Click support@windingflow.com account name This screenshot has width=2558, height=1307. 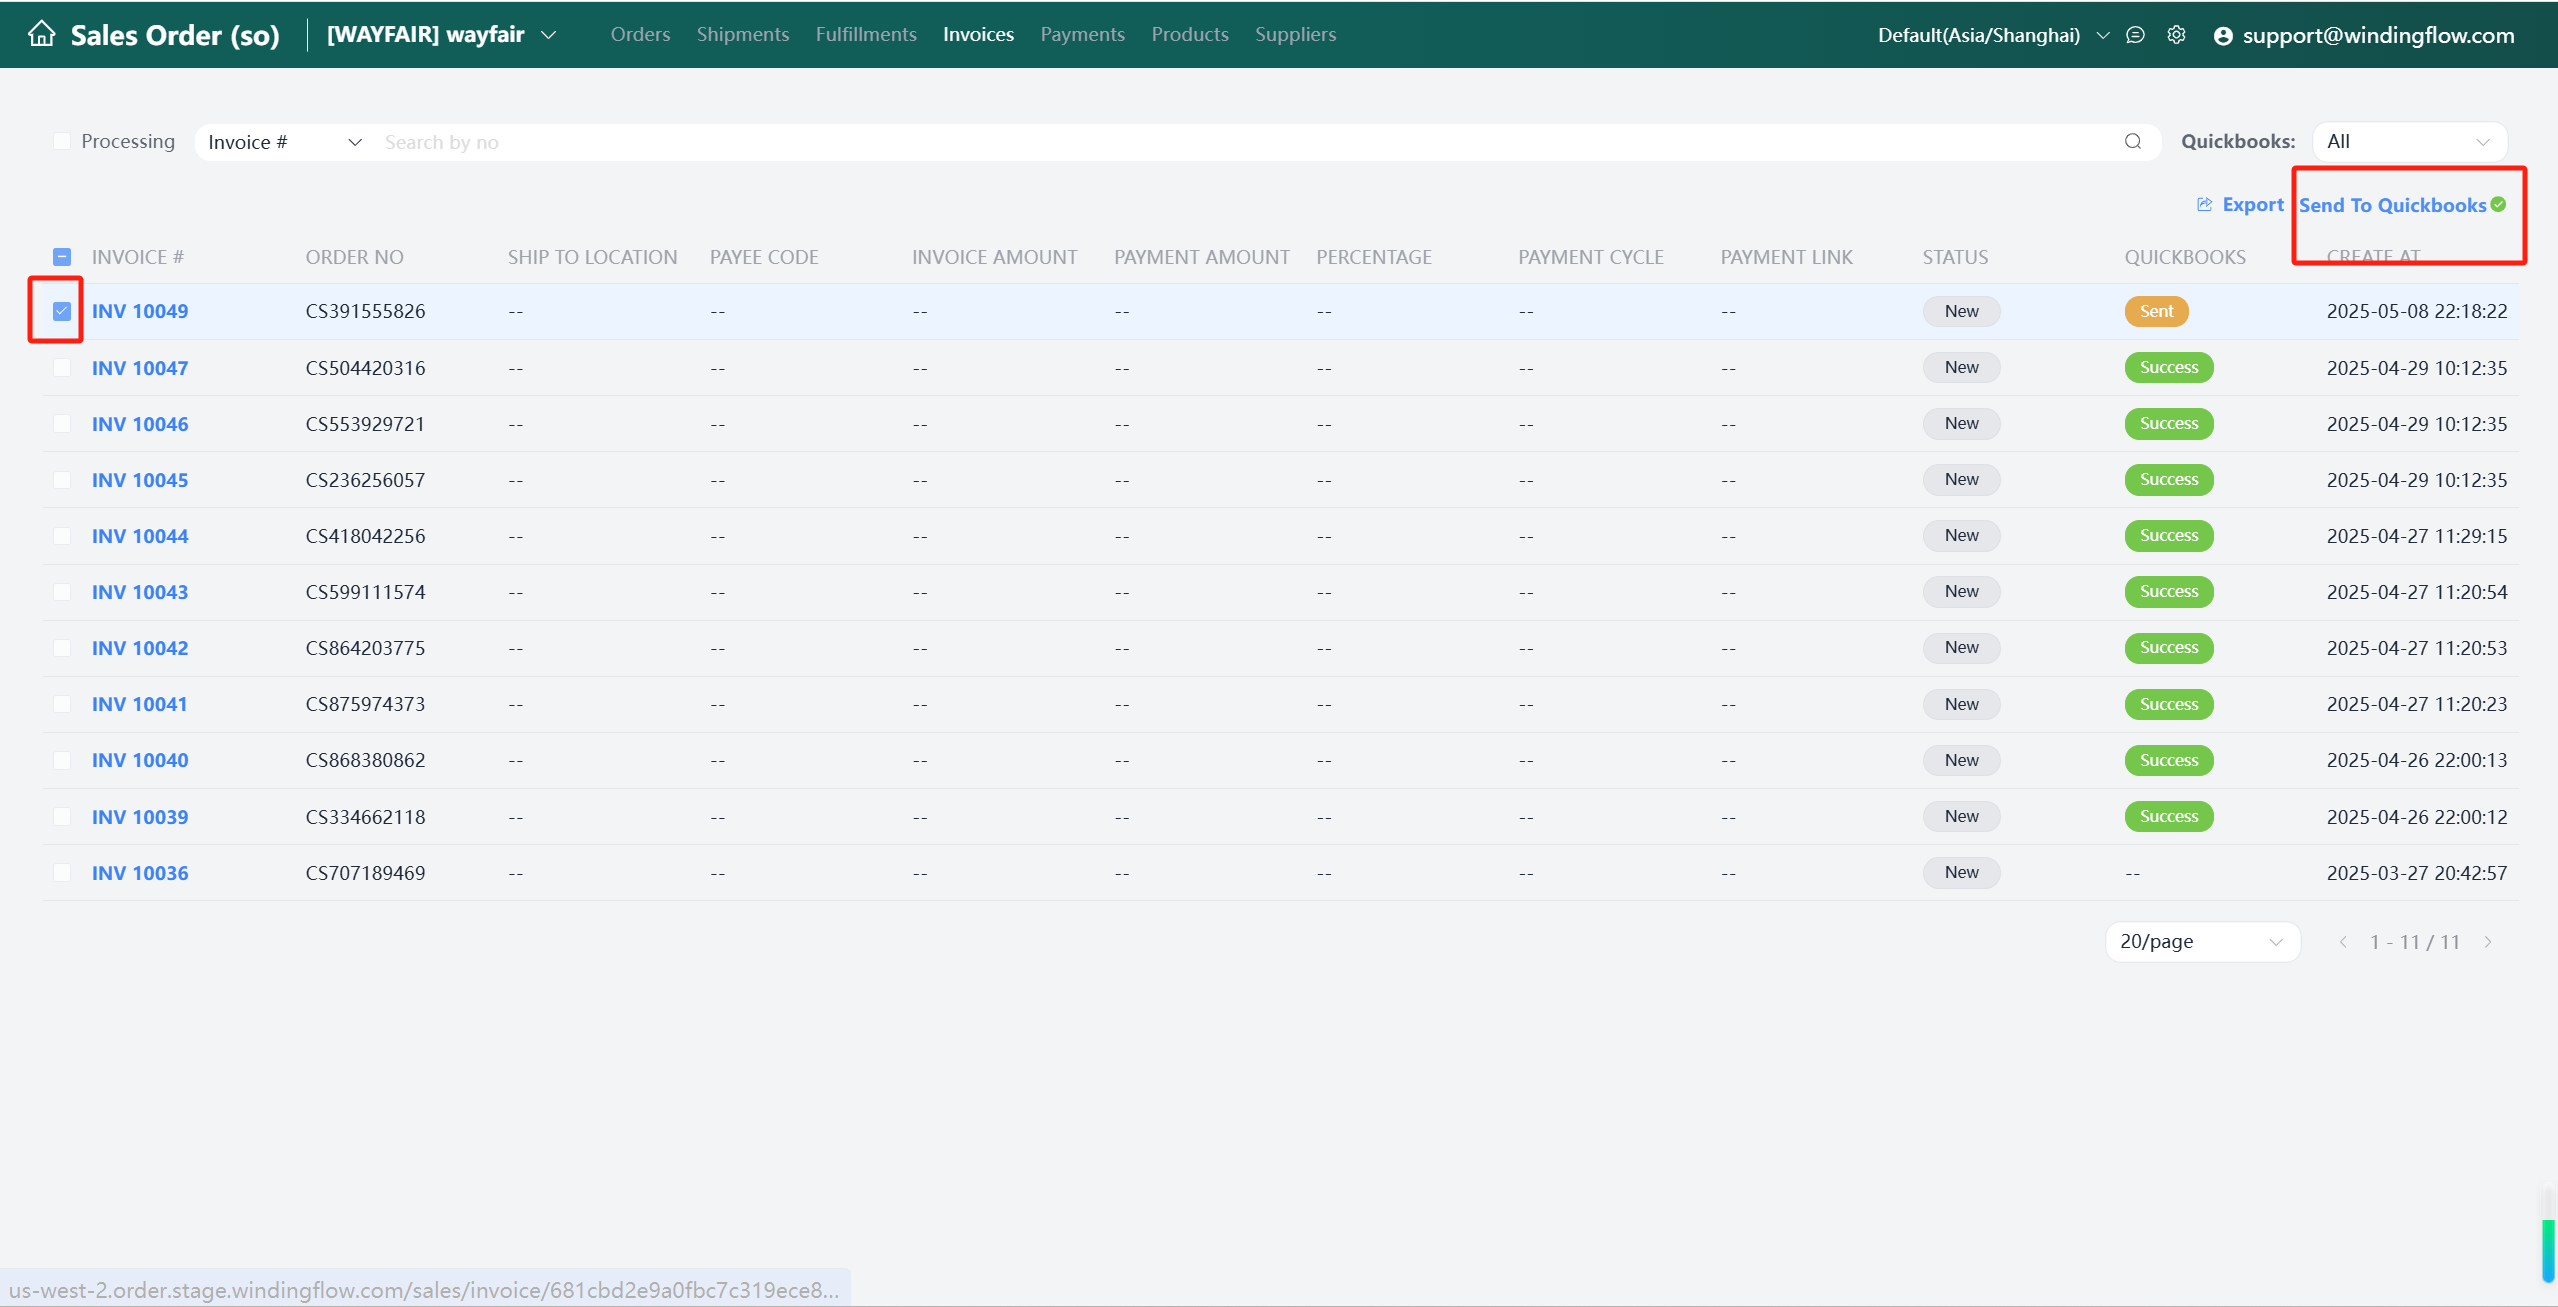[x=2378, y=35]
